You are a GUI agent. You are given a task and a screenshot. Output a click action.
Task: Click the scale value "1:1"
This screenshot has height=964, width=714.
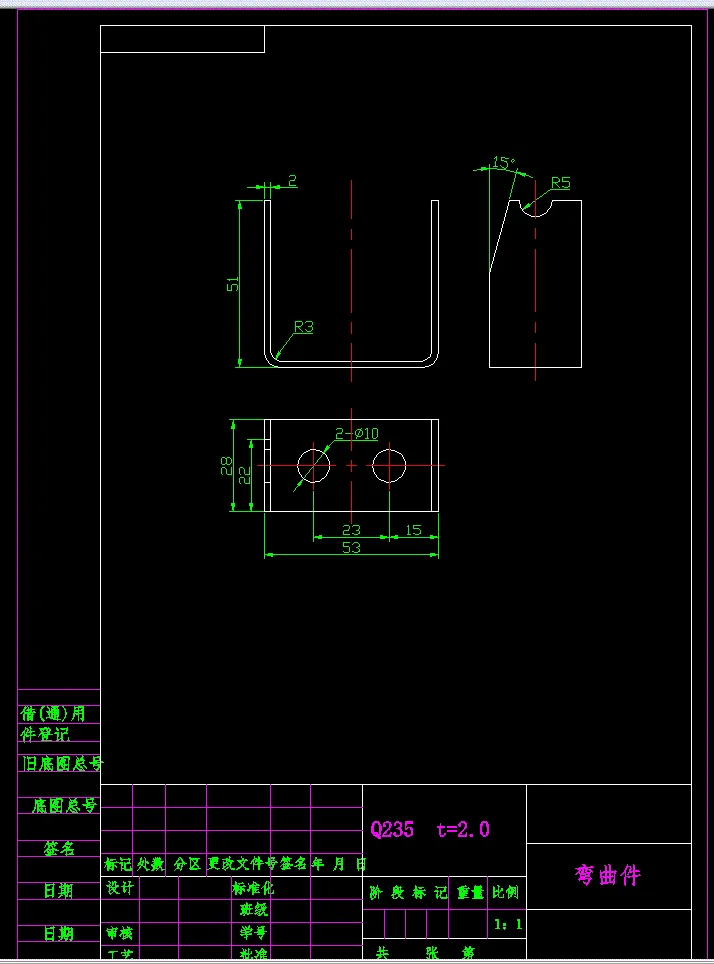pos(508,924)
